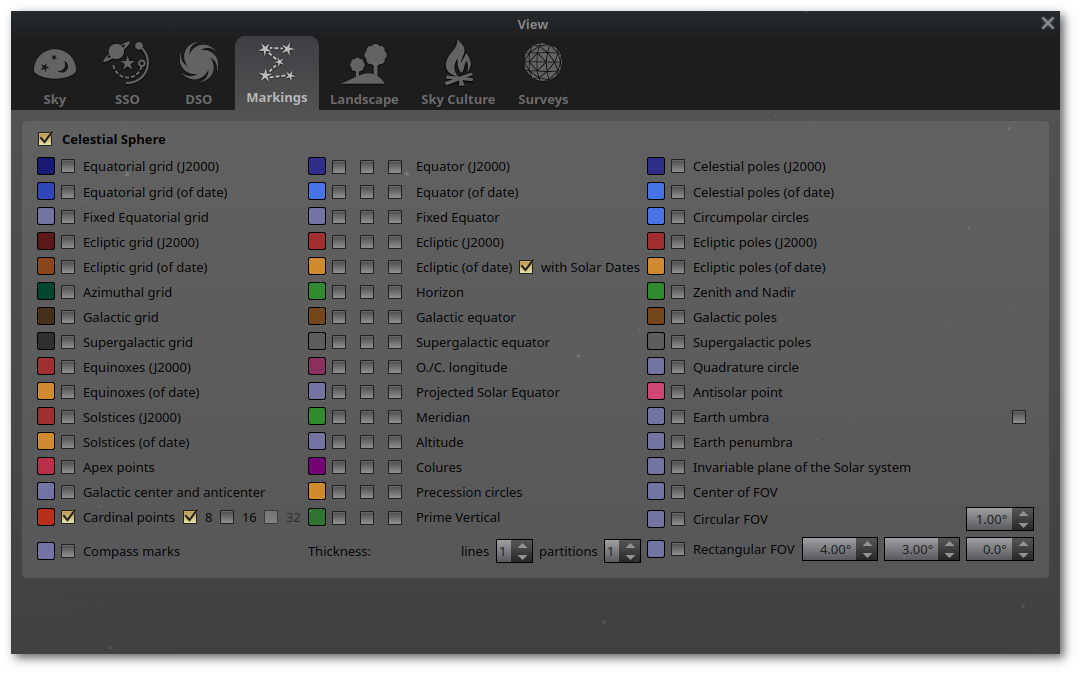This screenshot has height=673, width=1079.
Task: Check the 16 cardinal points option
Action: click(x=227, y=517)
